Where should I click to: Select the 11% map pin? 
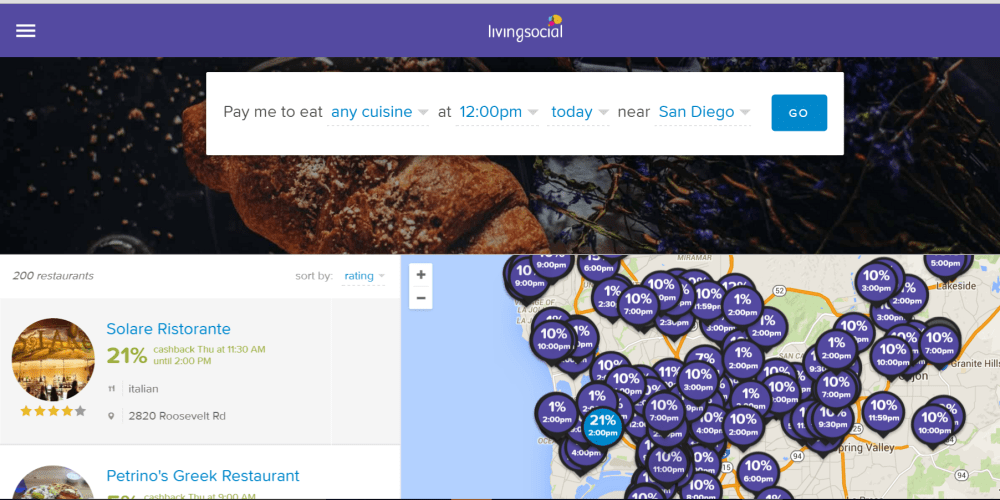point(670,372)
